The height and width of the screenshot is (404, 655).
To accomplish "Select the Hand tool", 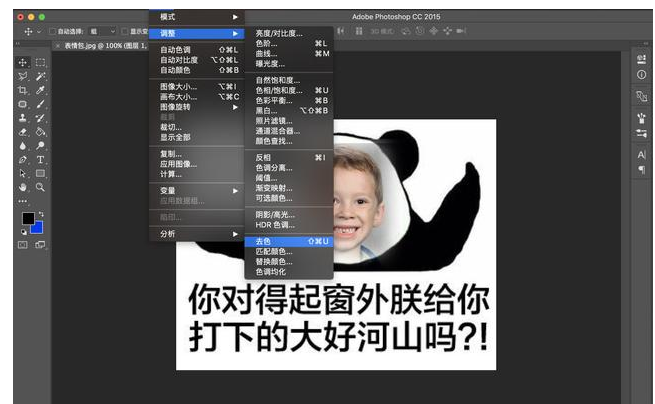I will coord(23,187).
